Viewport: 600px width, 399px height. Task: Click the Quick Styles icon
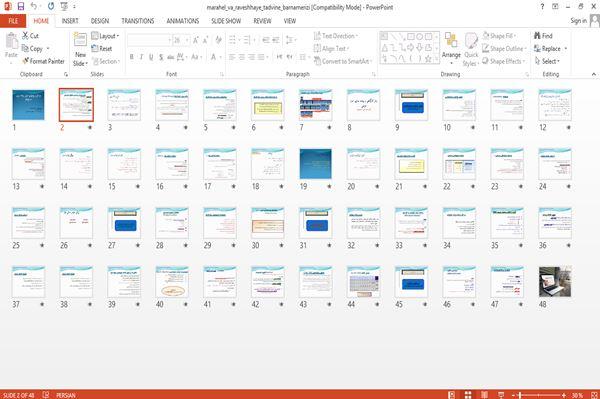click(471, 41)
